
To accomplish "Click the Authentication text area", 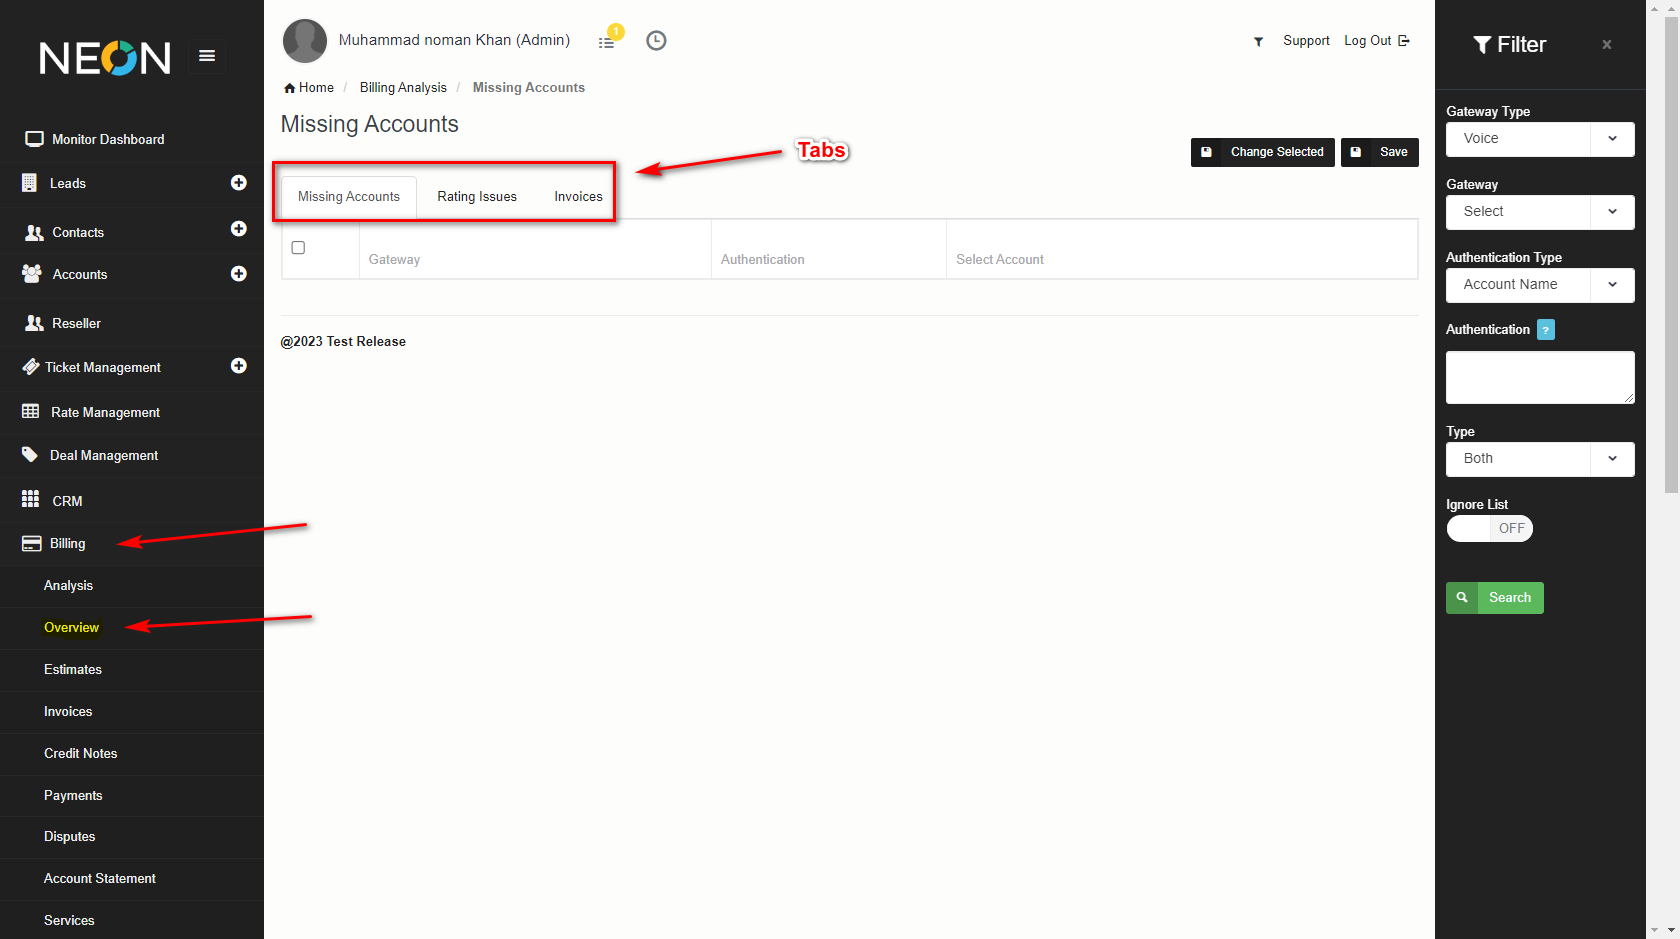I will (1540, 377).
